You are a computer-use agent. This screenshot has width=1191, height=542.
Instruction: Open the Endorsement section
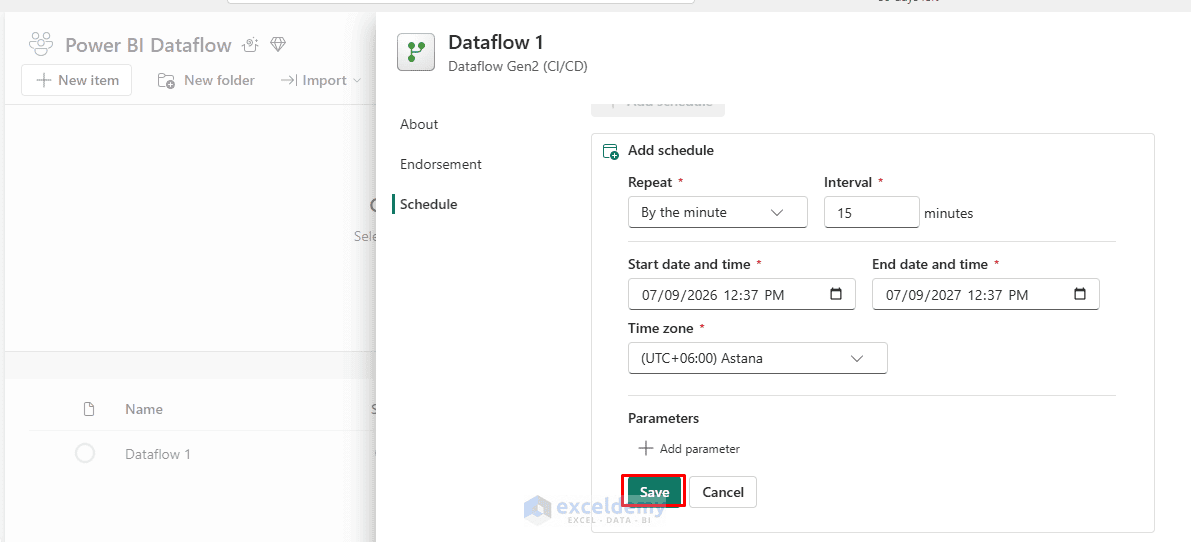click(x=441, y=164)
